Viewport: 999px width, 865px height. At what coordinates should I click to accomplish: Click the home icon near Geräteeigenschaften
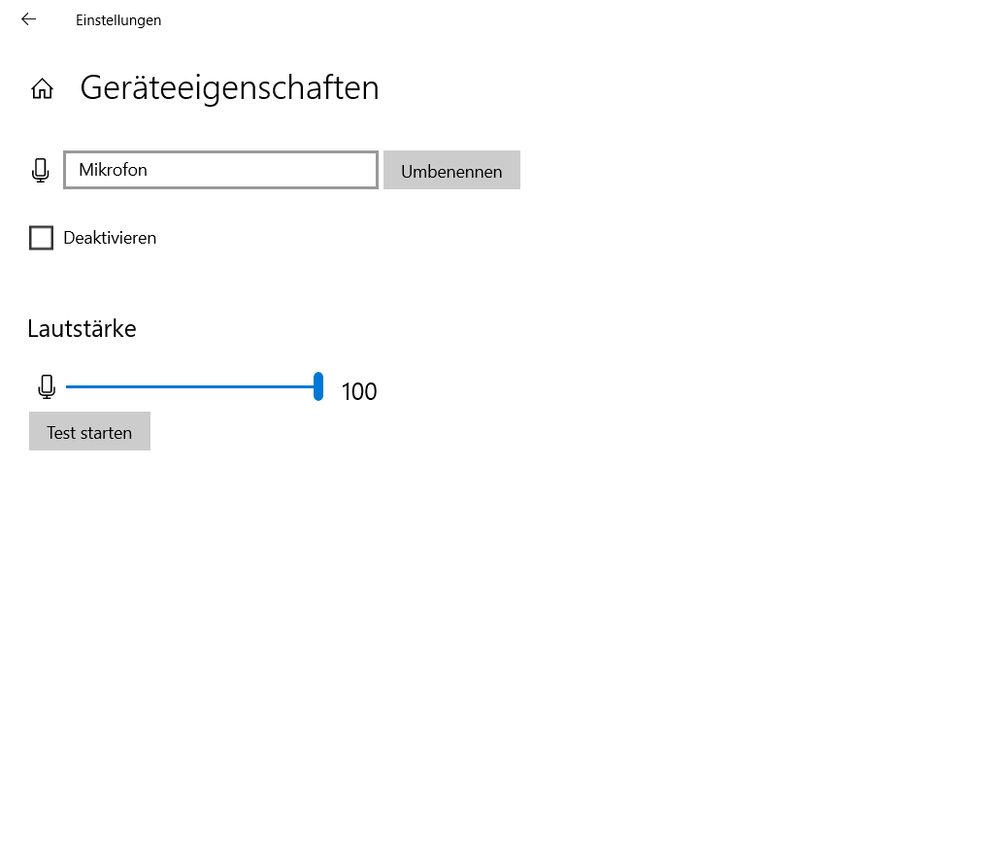tap(42, 88)
